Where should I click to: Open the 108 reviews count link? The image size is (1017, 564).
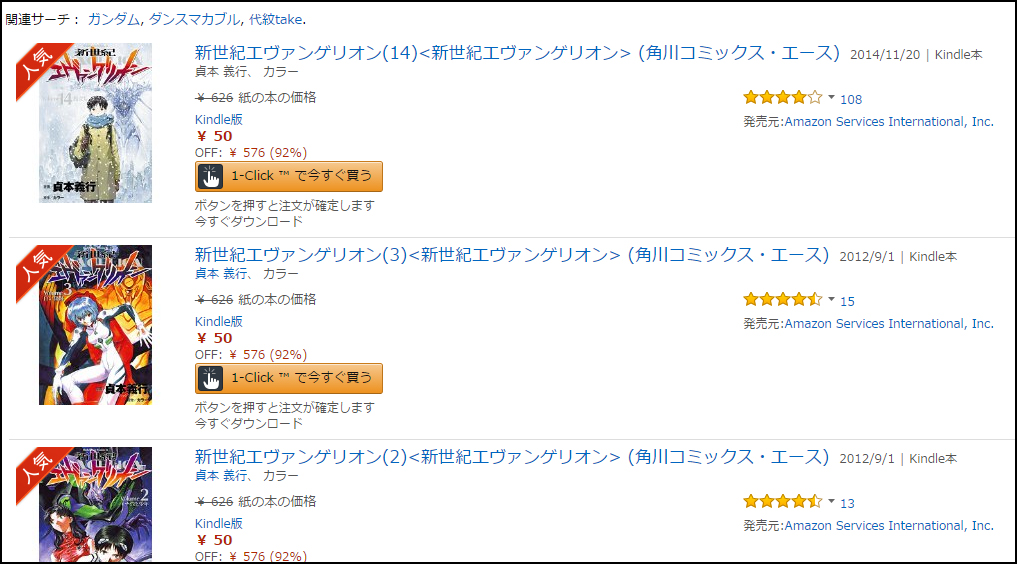pyautogui.click(x=851, y=99)
